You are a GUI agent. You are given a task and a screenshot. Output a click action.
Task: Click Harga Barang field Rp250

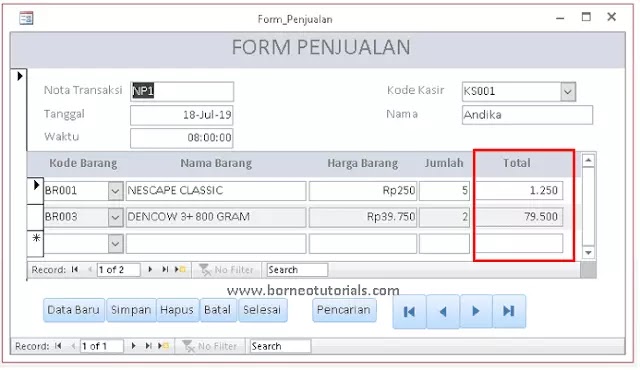point(363,191)
